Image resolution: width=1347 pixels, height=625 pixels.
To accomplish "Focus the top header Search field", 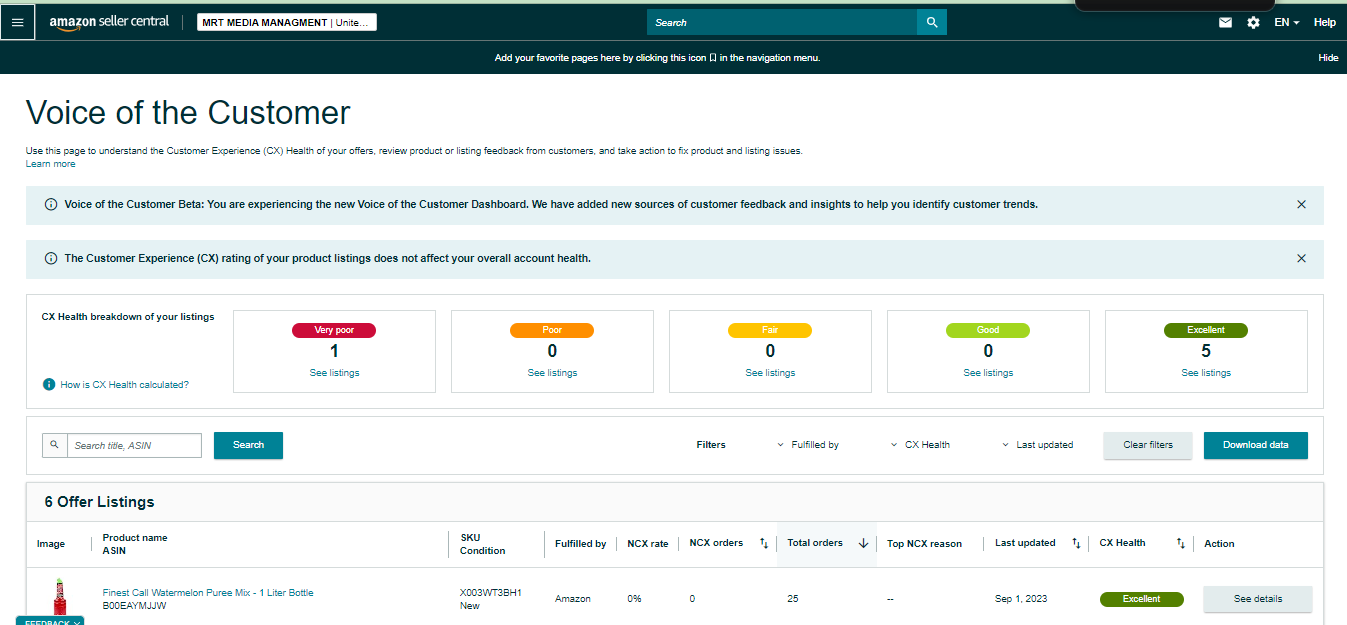I will [782, 22].
